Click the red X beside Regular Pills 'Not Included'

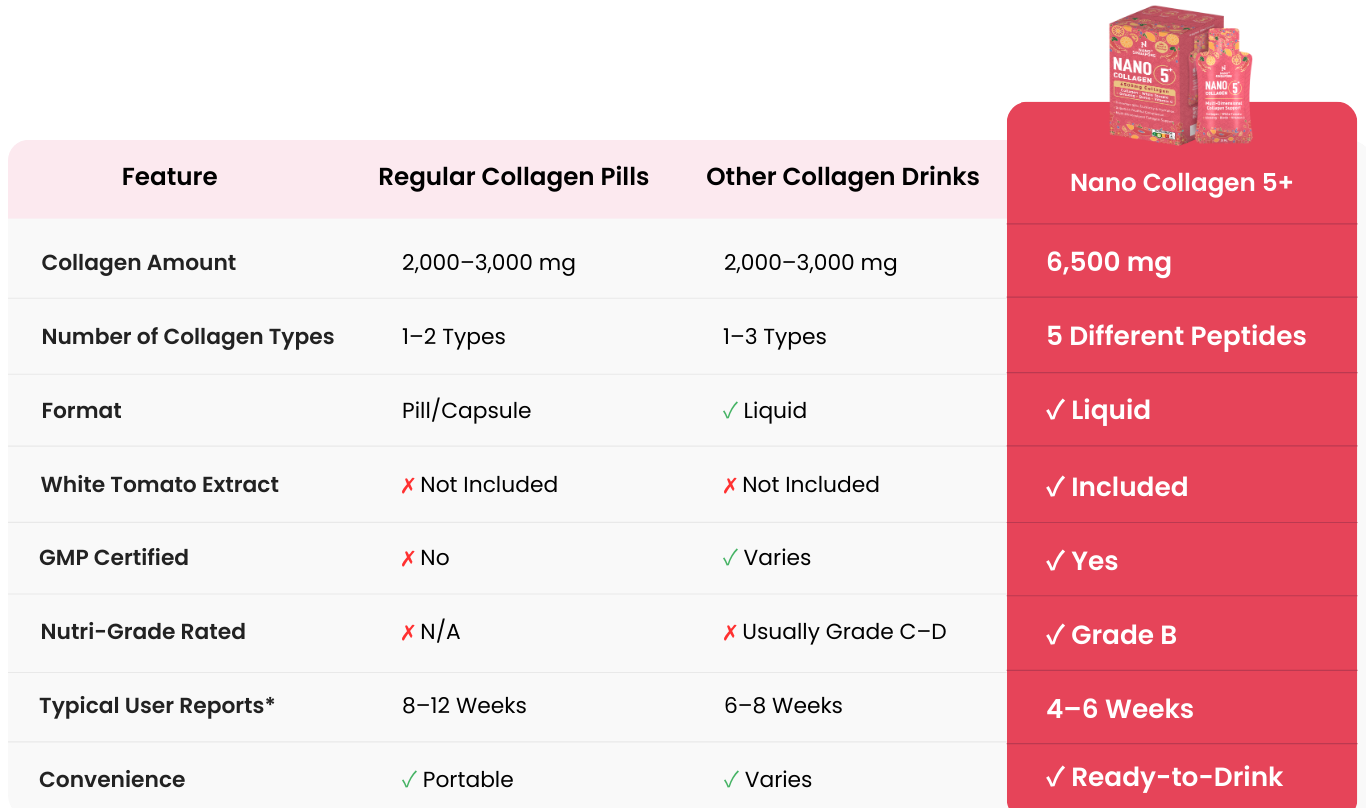408,486
